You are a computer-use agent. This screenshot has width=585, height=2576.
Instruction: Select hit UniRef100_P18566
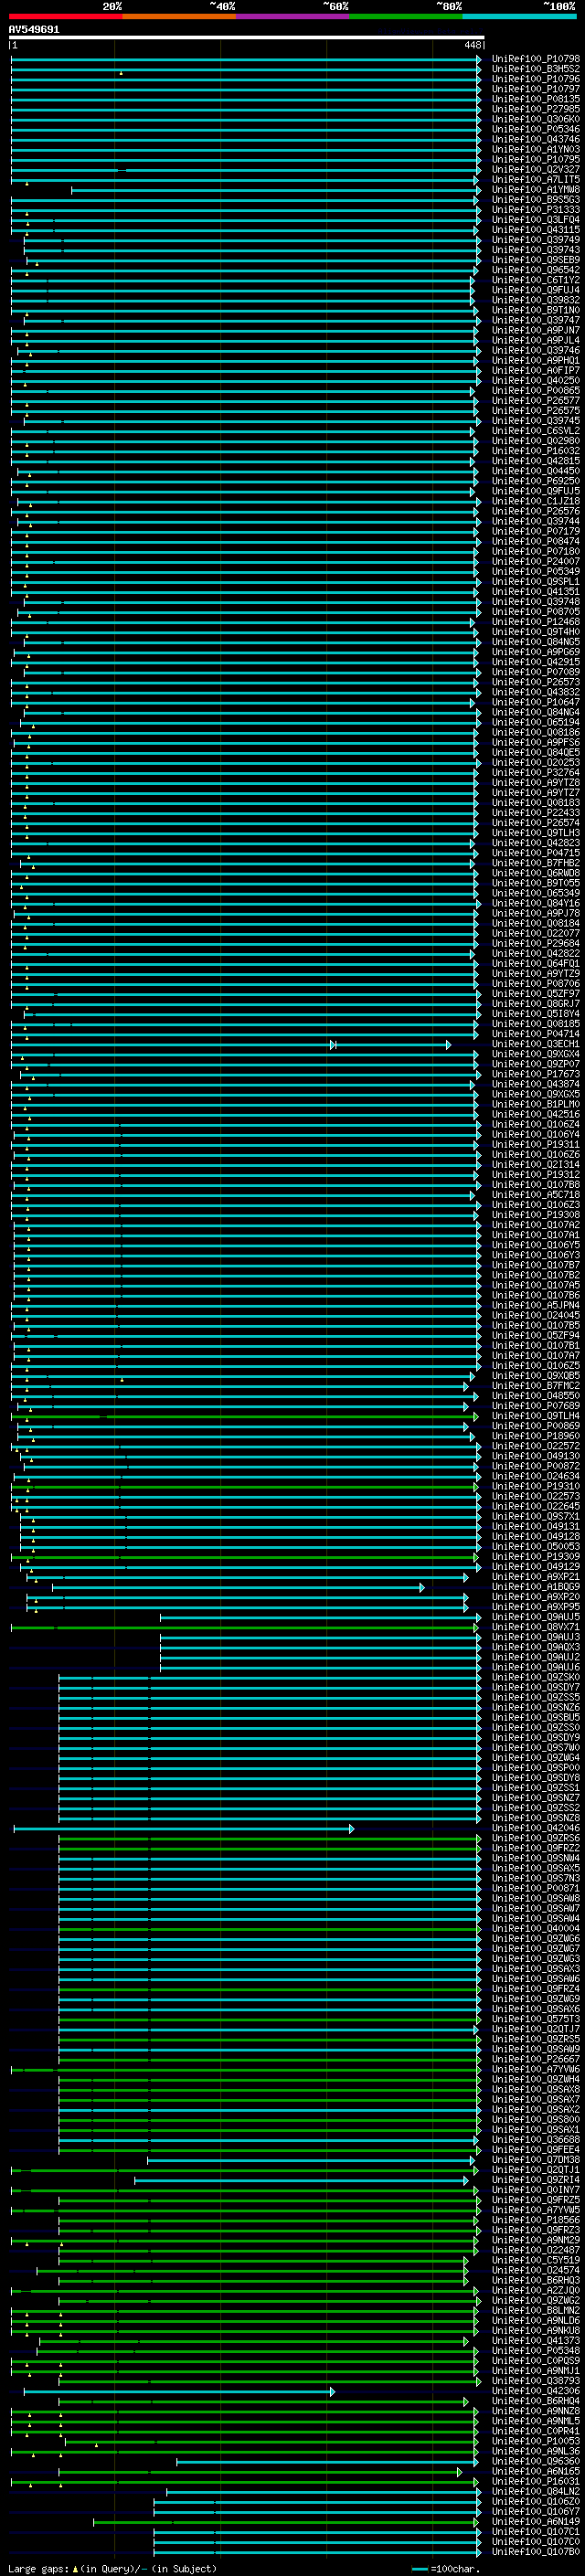[536, 2220]
